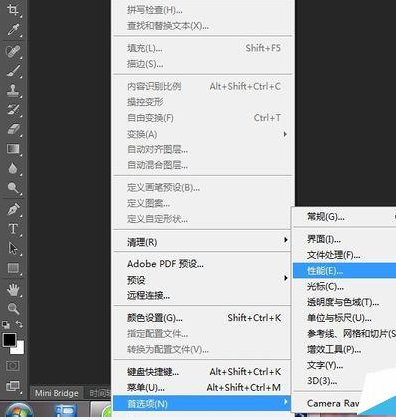
Task: Swap foreground and background colors
Action: click(x=19, y=324)
